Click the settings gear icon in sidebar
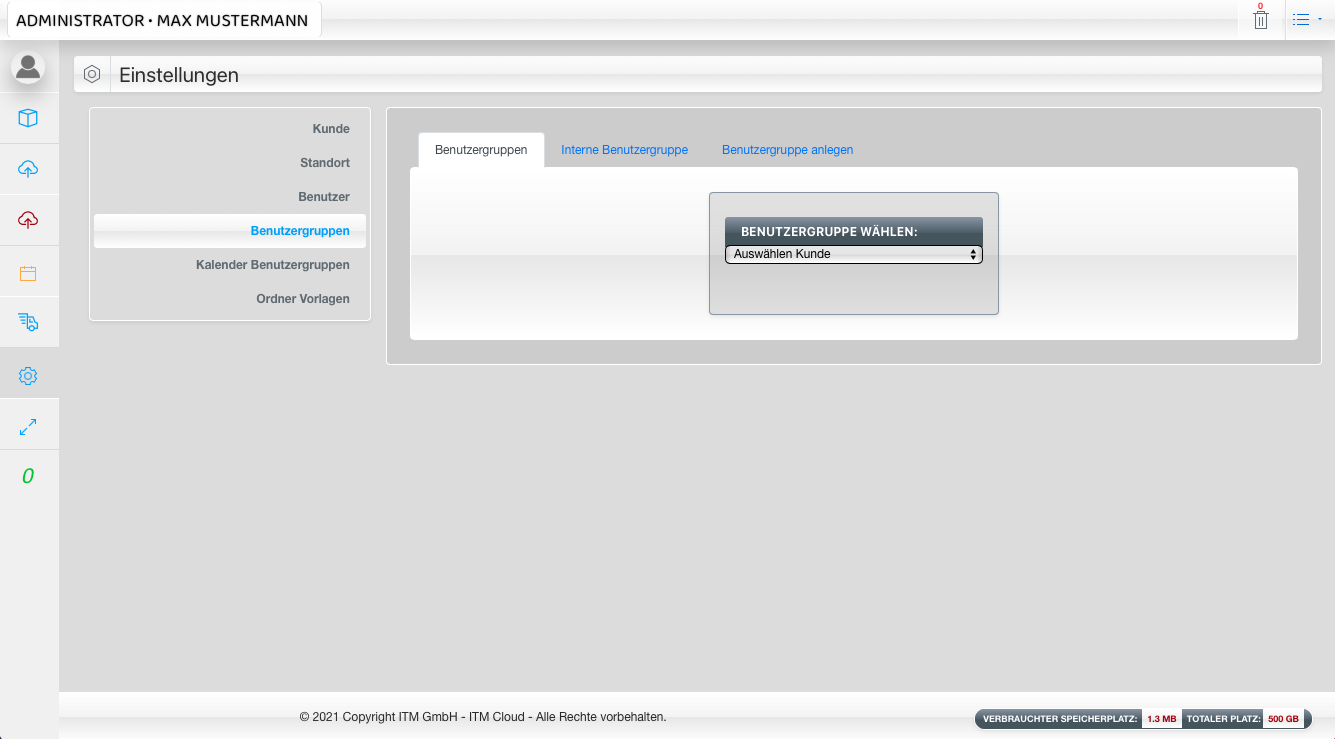The height and width of the screenshot is (739, 1335). 28,376
